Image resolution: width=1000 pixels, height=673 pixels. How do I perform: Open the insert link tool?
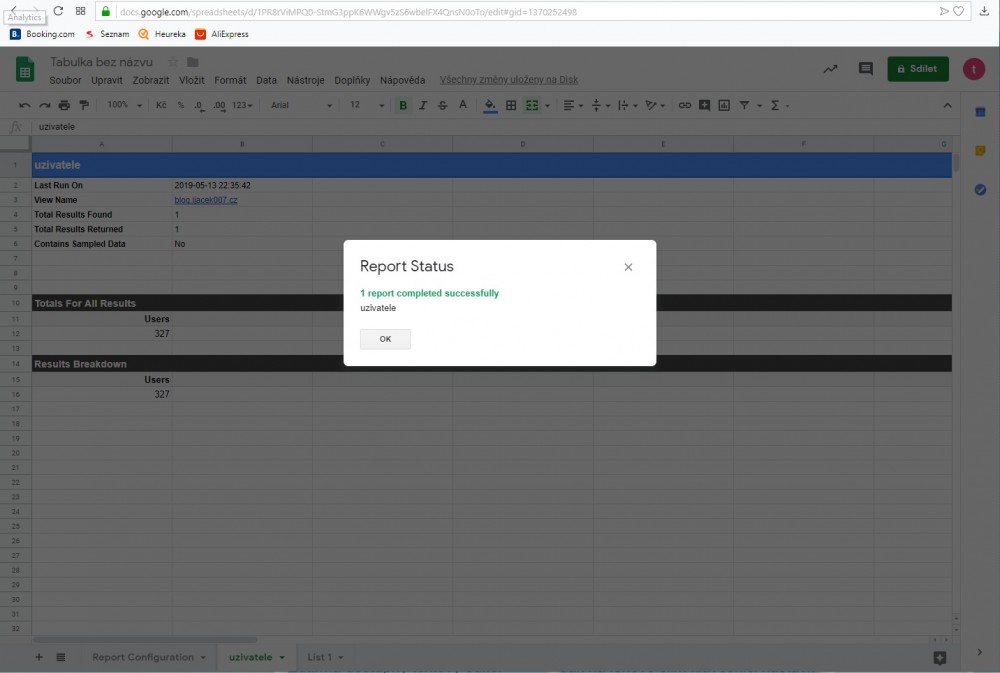click(684, 105)
